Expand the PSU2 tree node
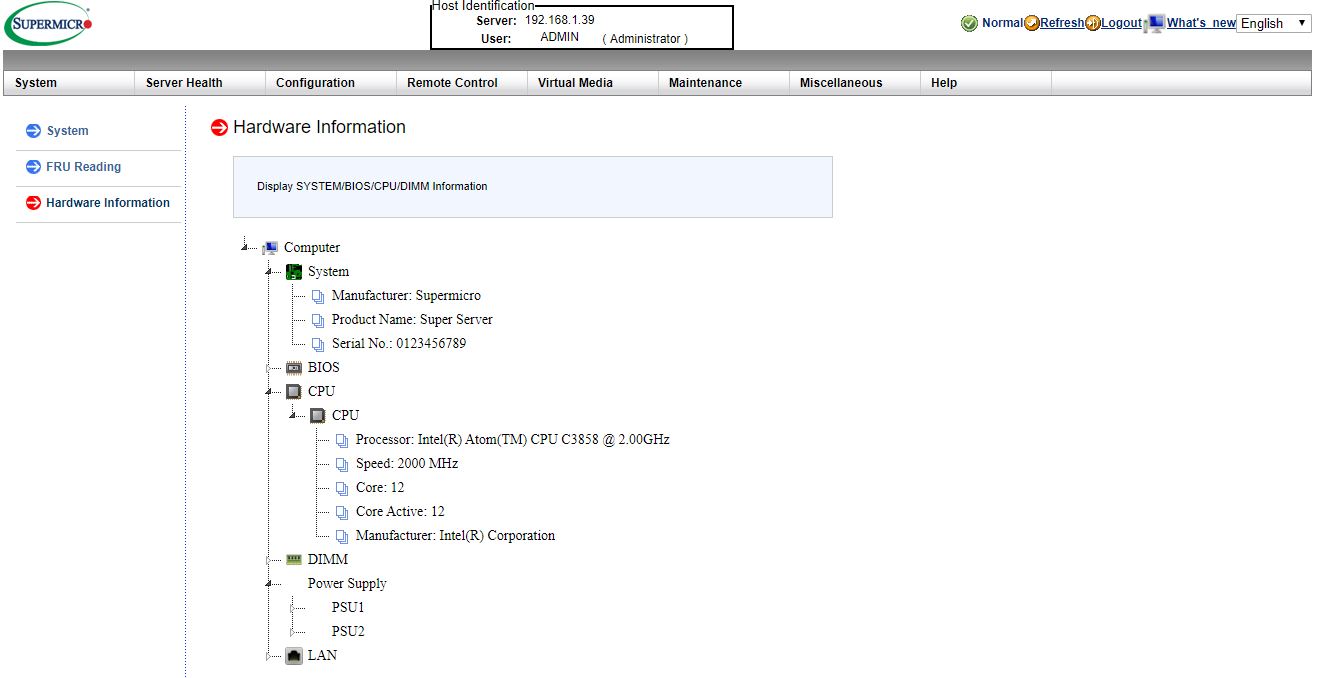Image resolution: width=1321 pixels, height=678 pixels. pyautogui.click(x=293, y=632)
